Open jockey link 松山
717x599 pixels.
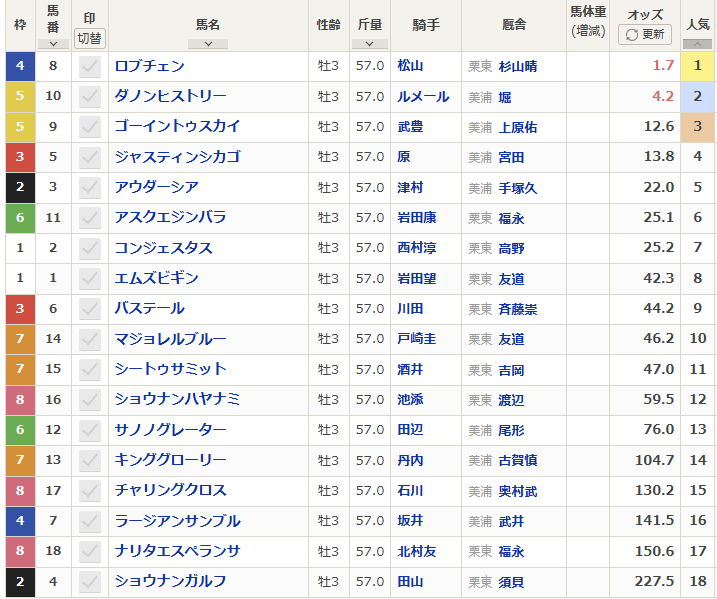410,66
